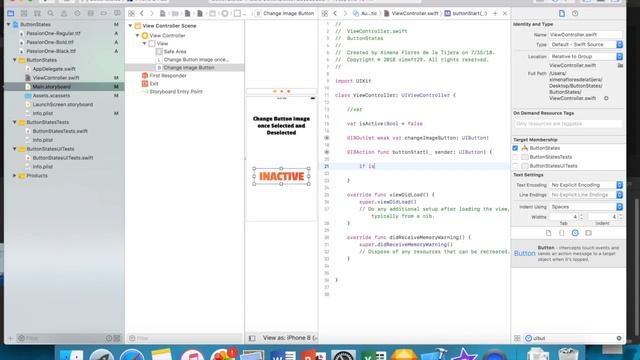The image size is (640, 360).
Task: Collapse the View Controller outline item
Action: [138, 36]
